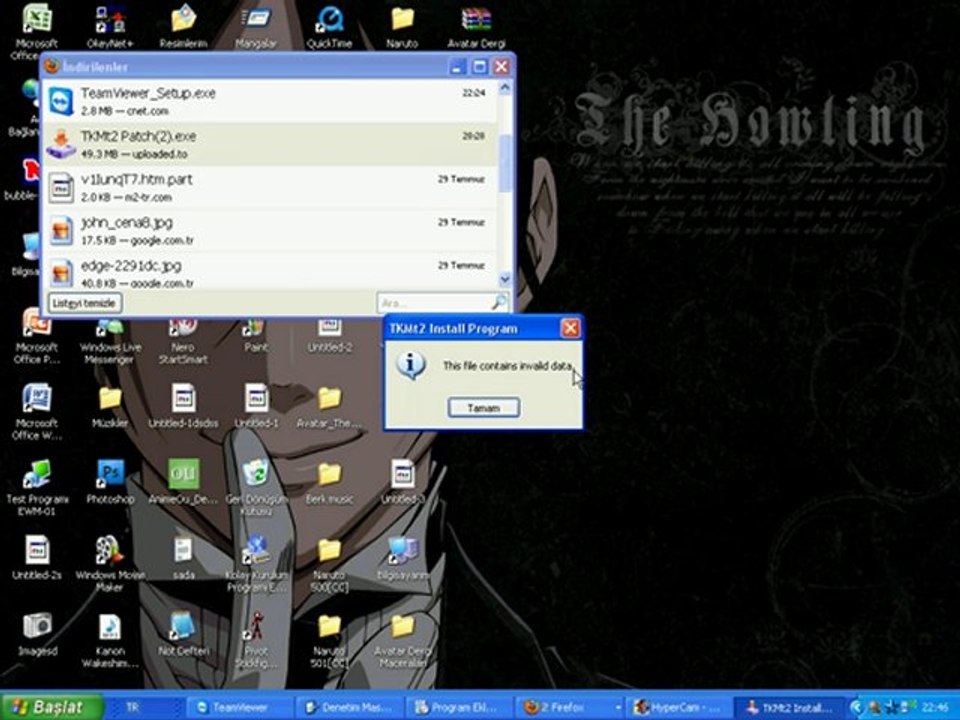Screen dimensions: 960x720
Task: Select v1lunqT7.htm.part download row
Action: [x=269, y=188]
